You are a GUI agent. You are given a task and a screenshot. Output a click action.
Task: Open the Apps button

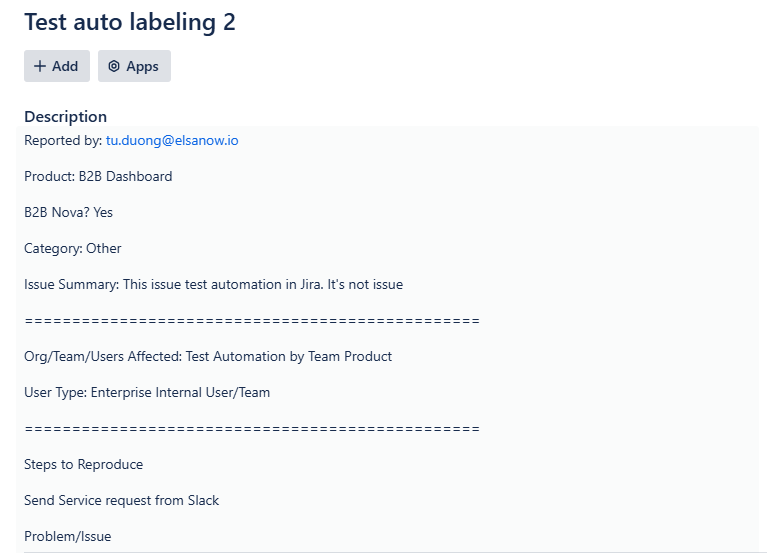(134, 66)
